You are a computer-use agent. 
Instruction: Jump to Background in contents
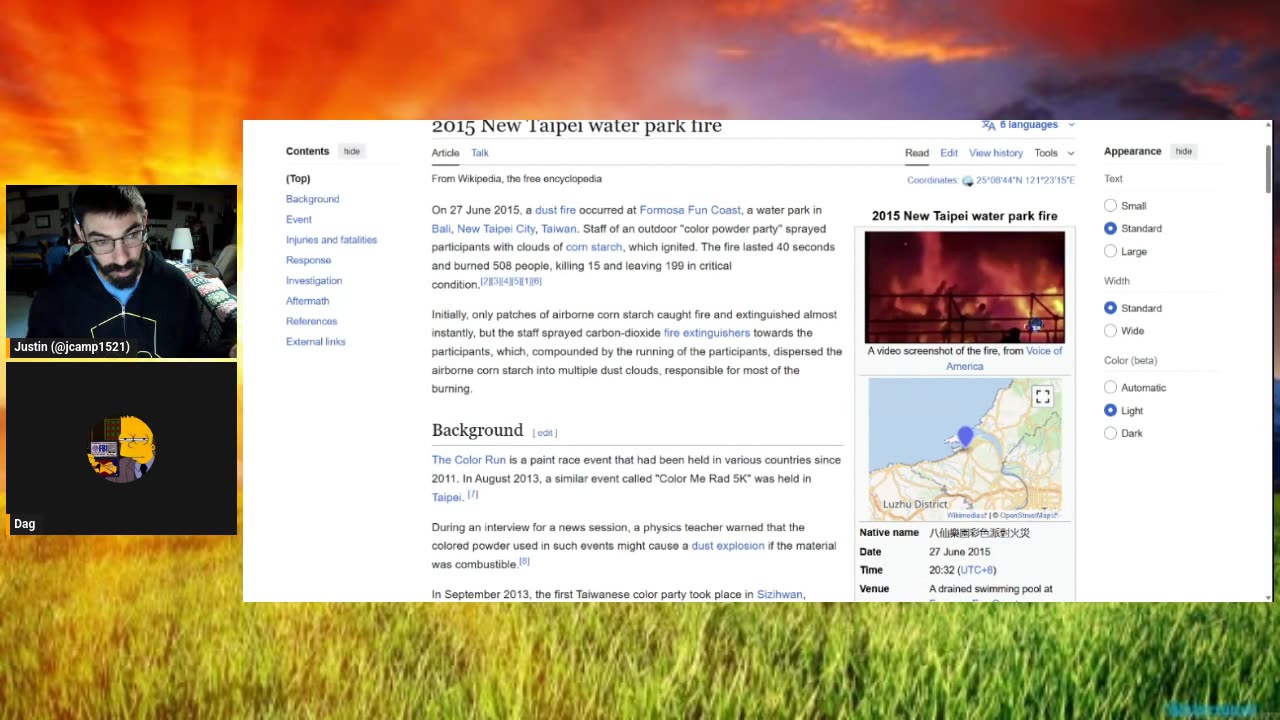312,199
